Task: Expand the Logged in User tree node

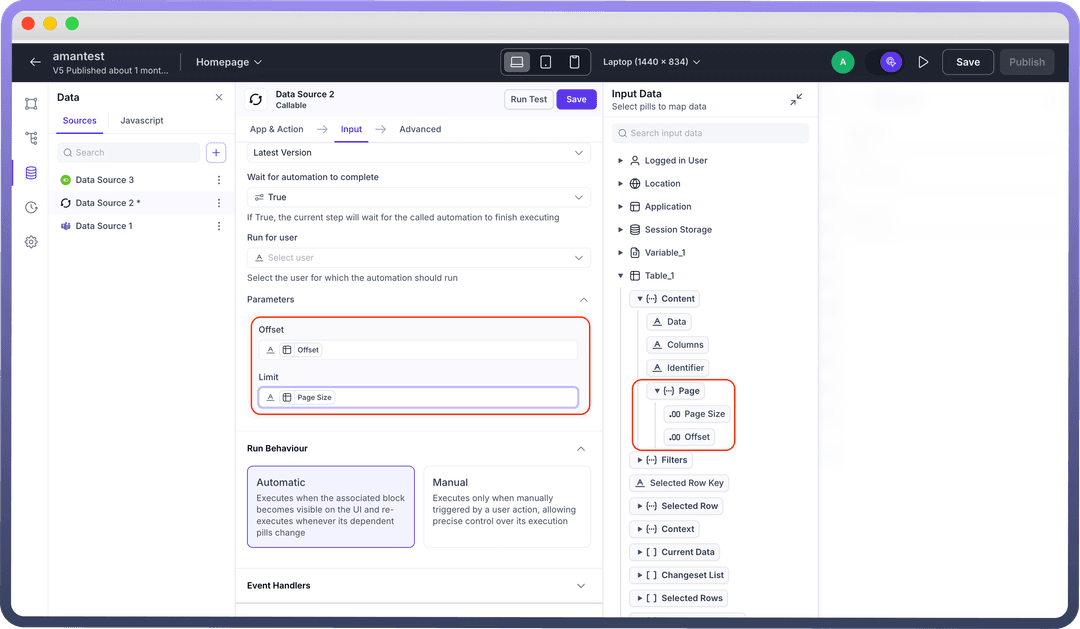Action: click(x=621, y=160)
